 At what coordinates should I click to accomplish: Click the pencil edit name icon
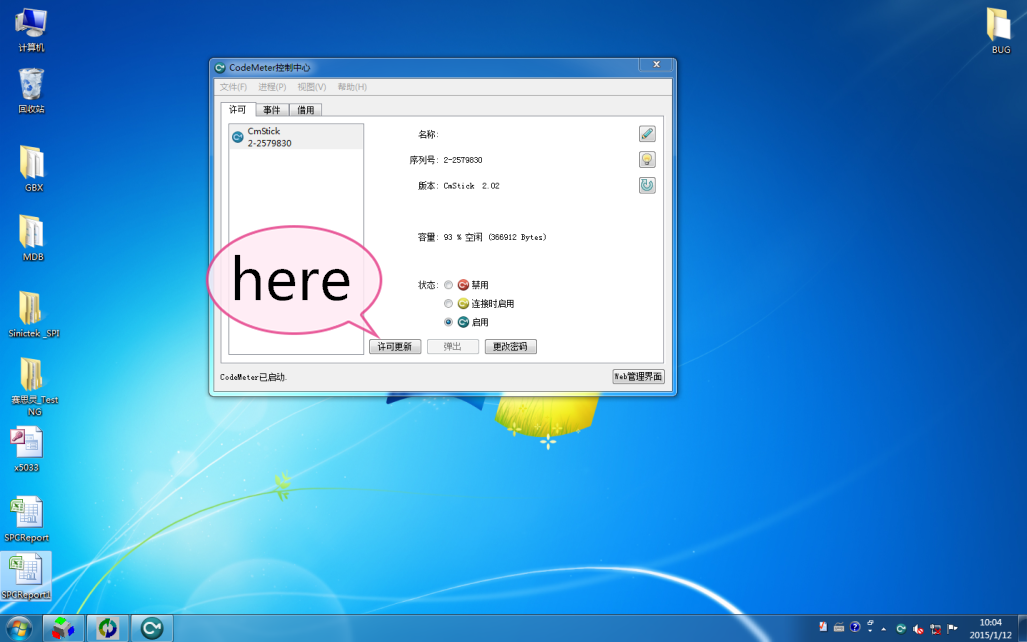pos(647,134)
